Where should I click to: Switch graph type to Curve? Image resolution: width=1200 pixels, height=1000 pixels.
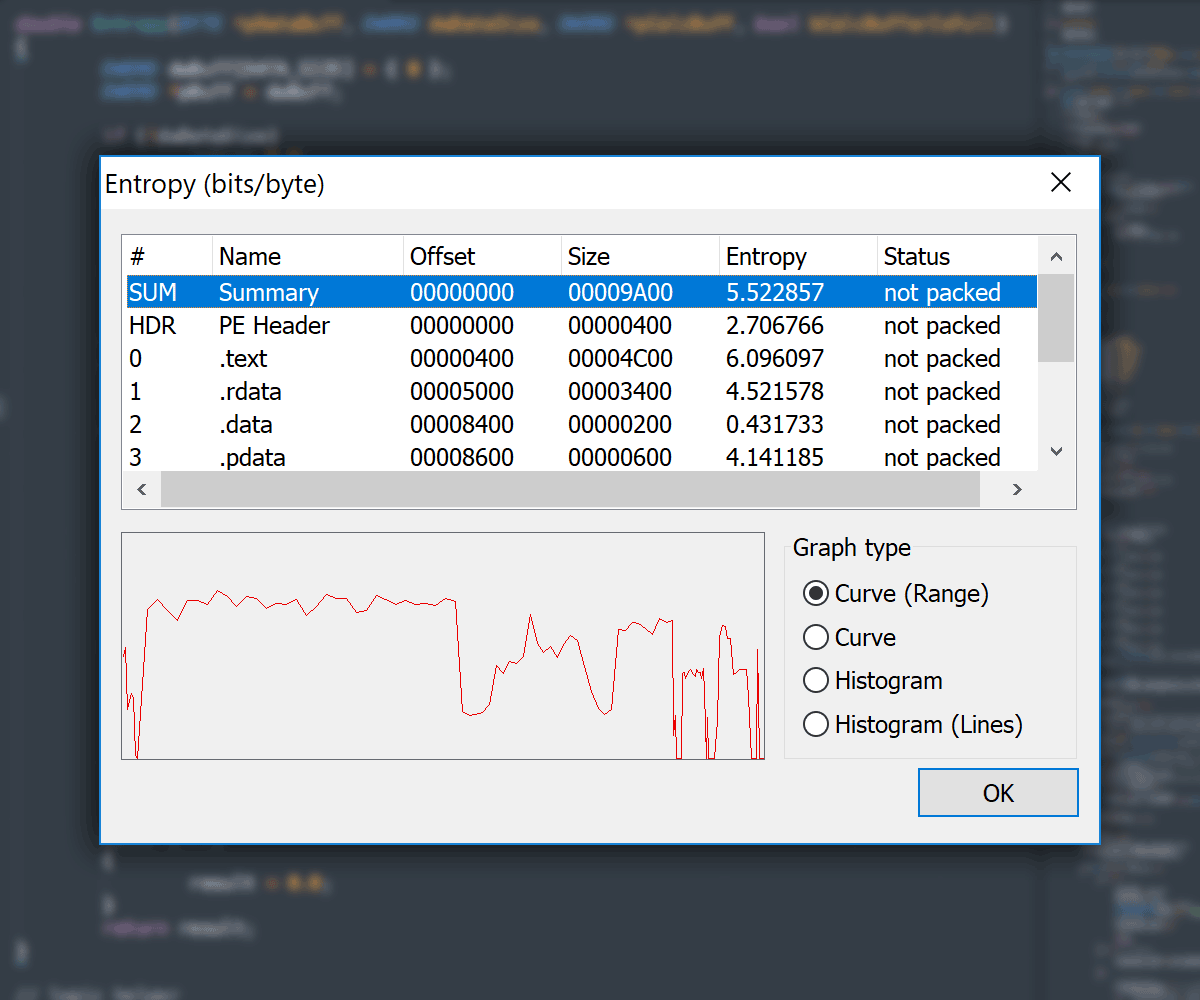pyautogui.click(x=816, y=637)
